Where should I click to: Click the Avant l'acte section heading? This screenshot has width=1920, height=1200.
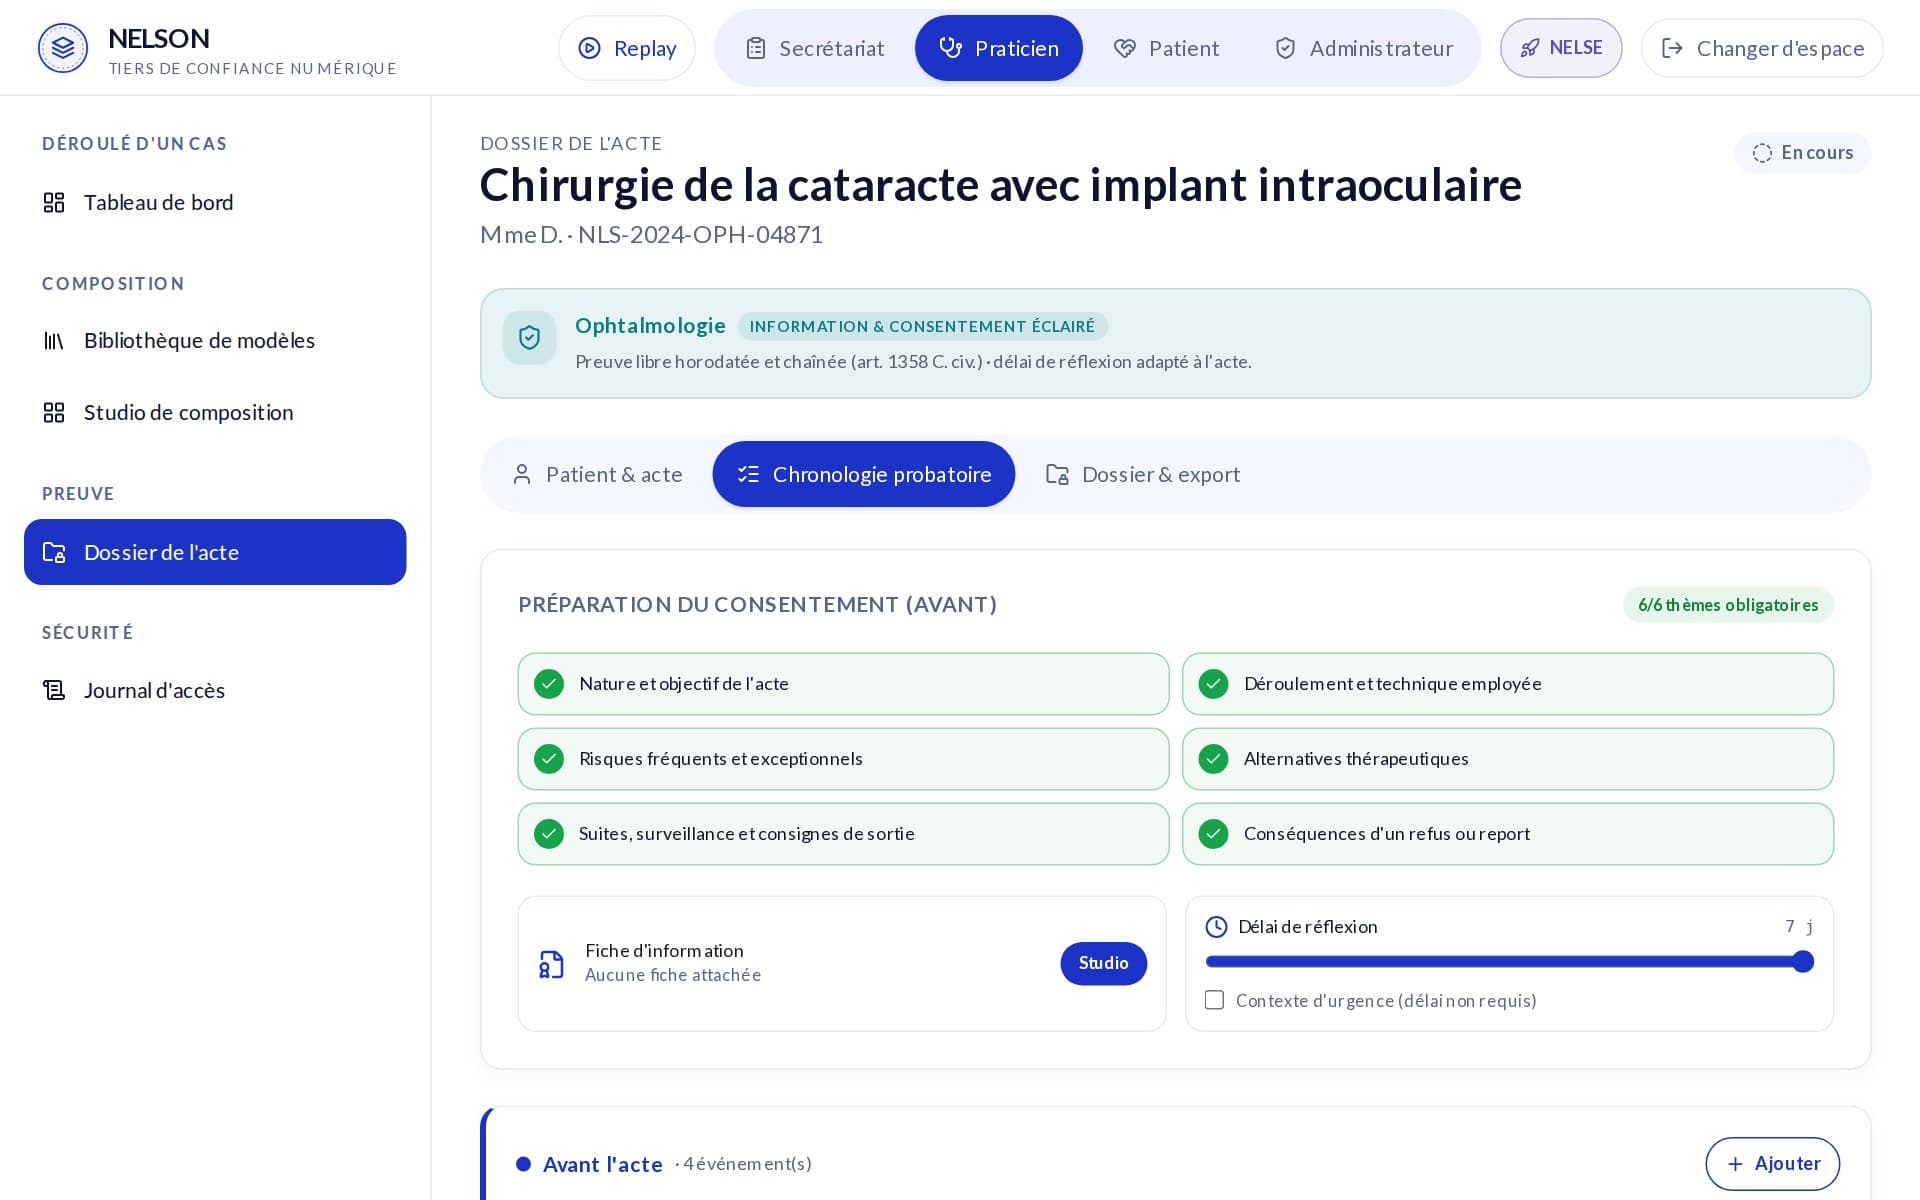602,1164
